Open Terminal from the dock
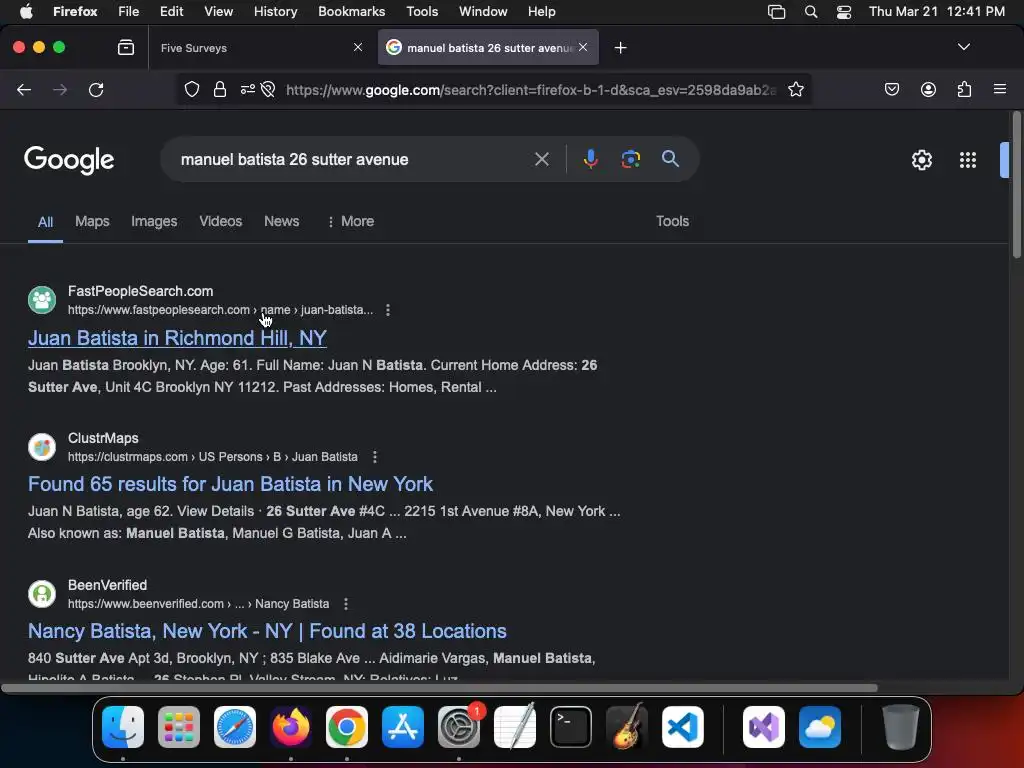This screenshot has height=768, width=1024. pyautogui.click(x=571, y=727)
